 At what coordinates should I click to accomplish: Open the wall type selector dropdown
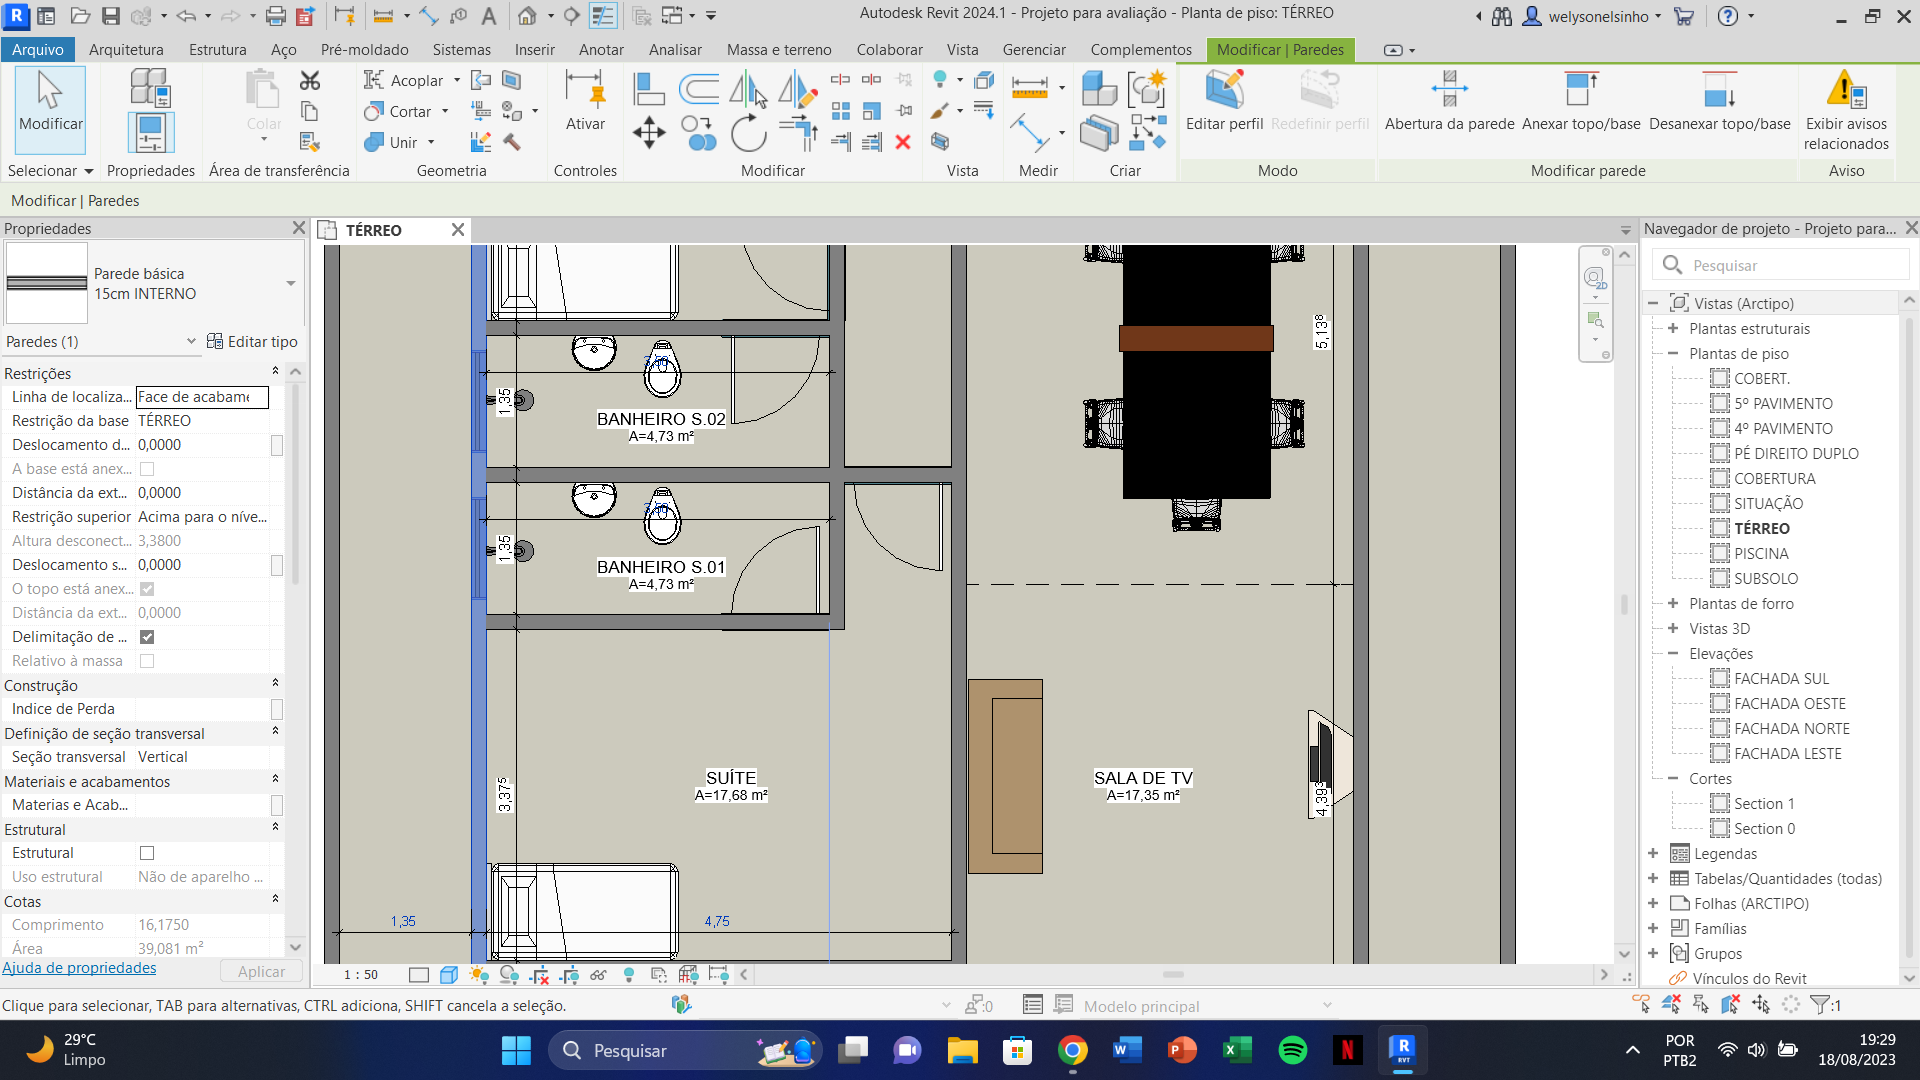pos(290,284)
